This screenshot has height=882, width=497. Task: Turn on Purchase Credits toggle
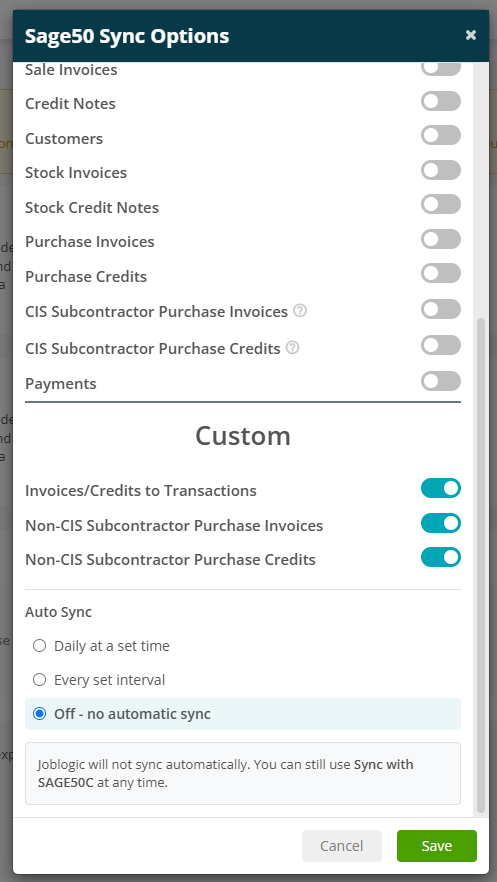441,273
